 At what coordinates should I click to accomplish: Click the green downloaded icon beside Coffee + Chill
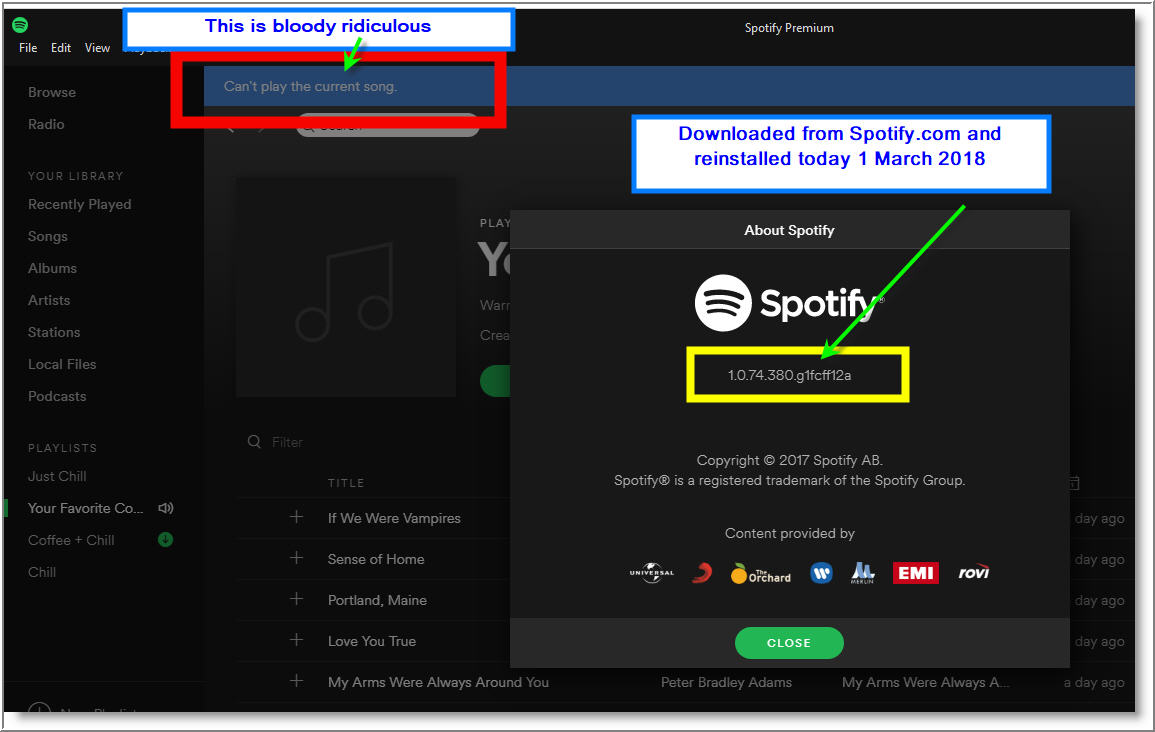[166, 540]
